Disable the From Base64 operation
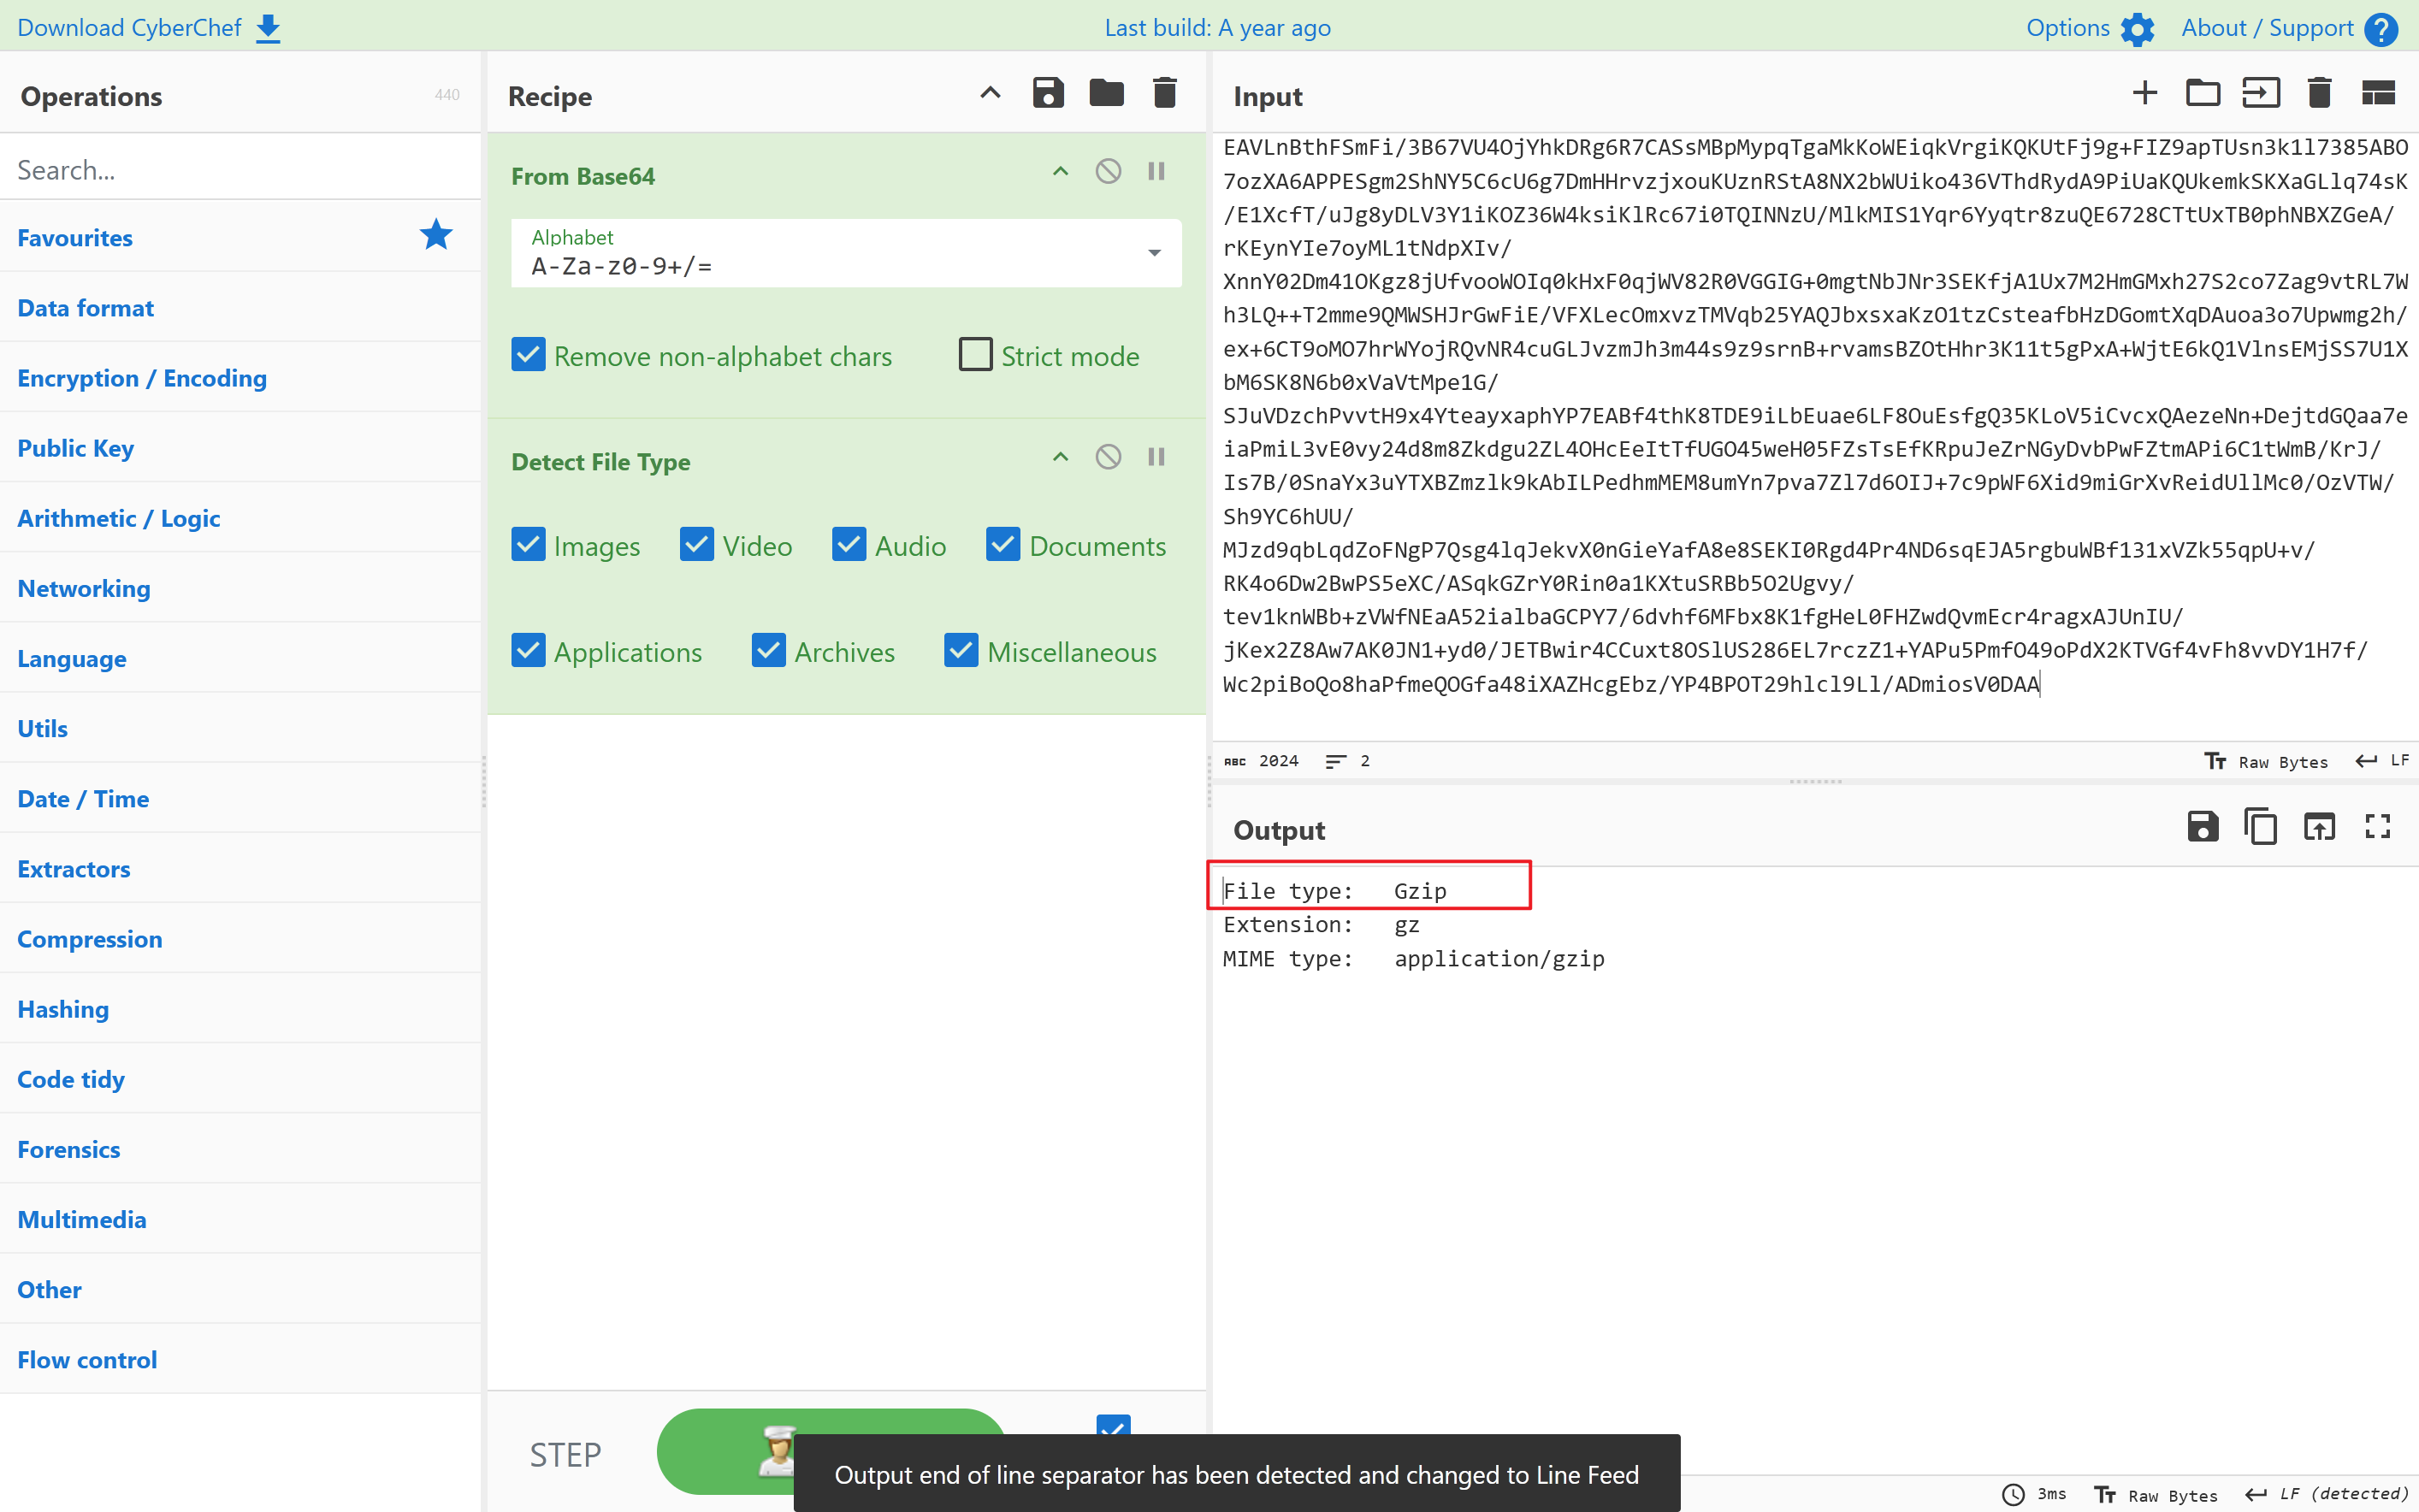The width and height of the screenshot is (2419, 1512). pyautogui.click(x=1108, y=172)
